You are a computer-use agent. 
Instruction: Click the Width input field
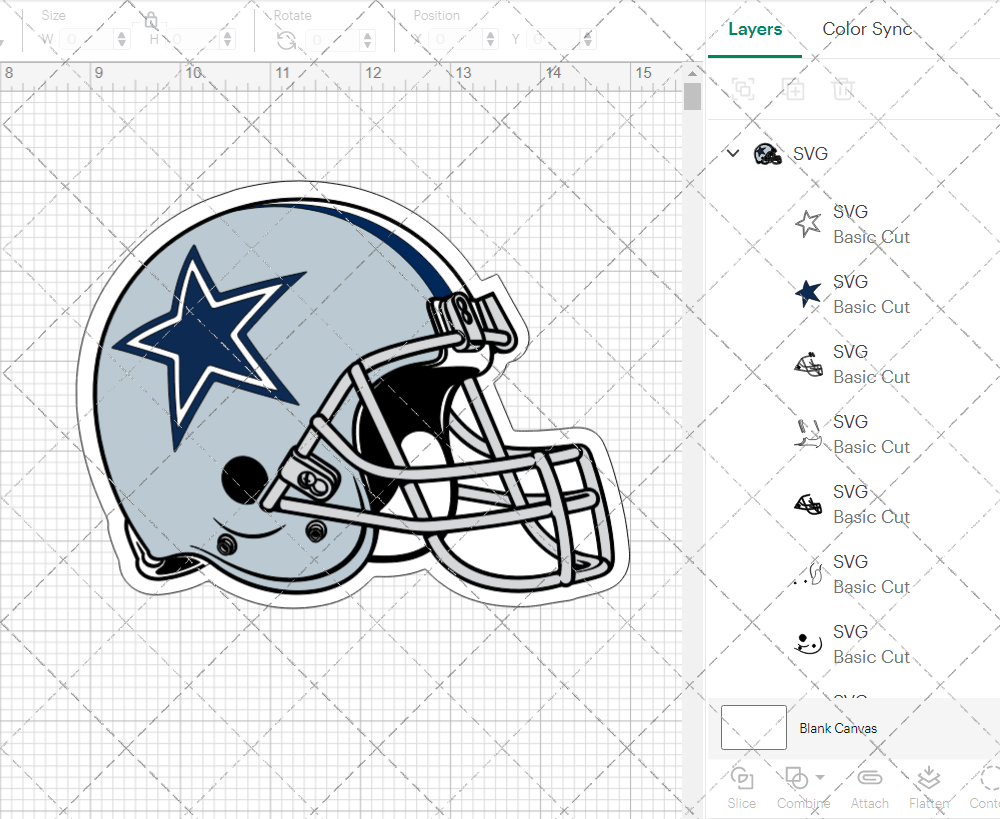pyautogui.click(x=87, y=40)
